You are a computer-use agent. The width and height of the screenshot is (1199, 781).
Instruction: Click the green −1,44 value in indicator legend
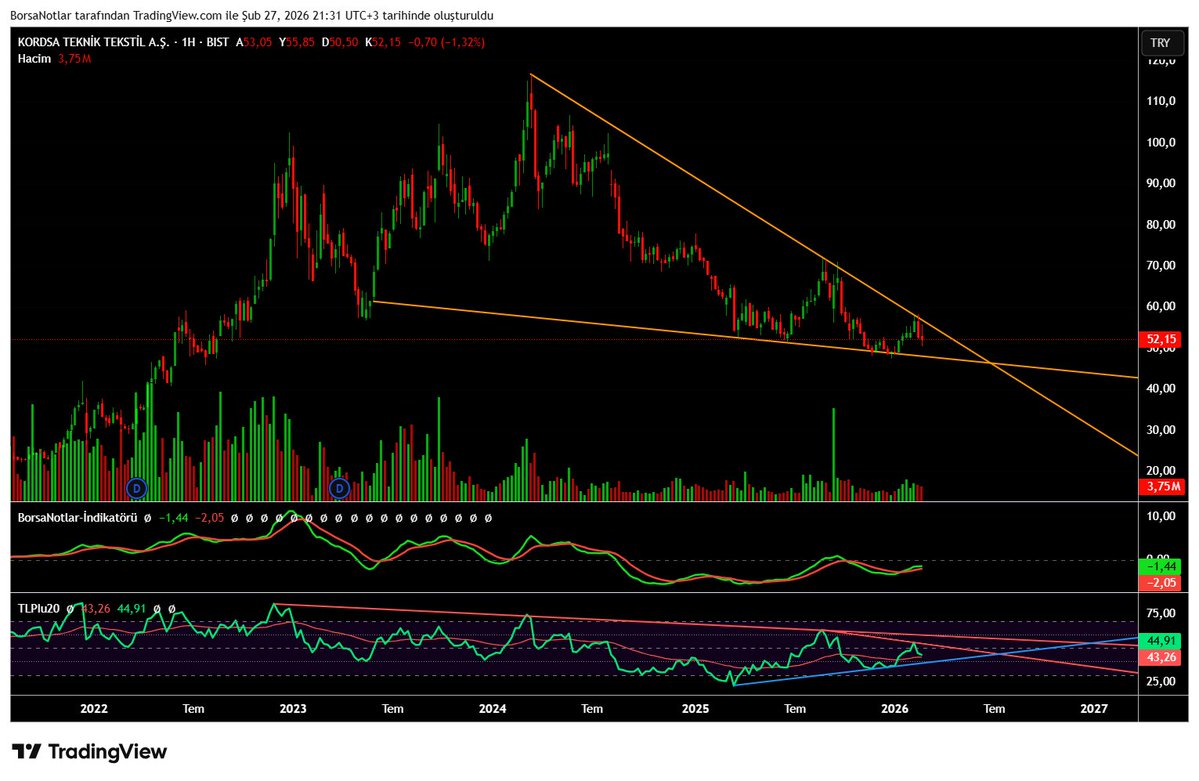point(174,518)
